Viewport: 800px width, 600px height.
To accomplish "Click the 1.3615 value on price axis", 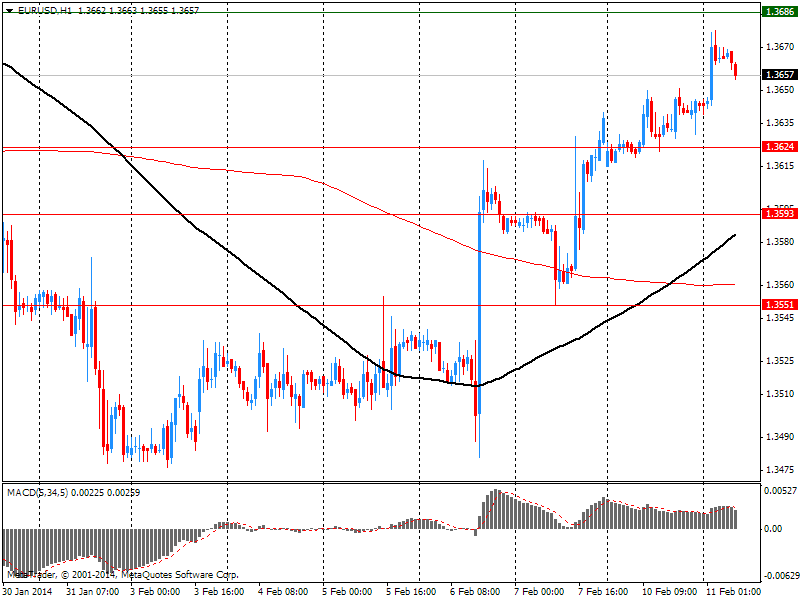I will pos(780,166).
